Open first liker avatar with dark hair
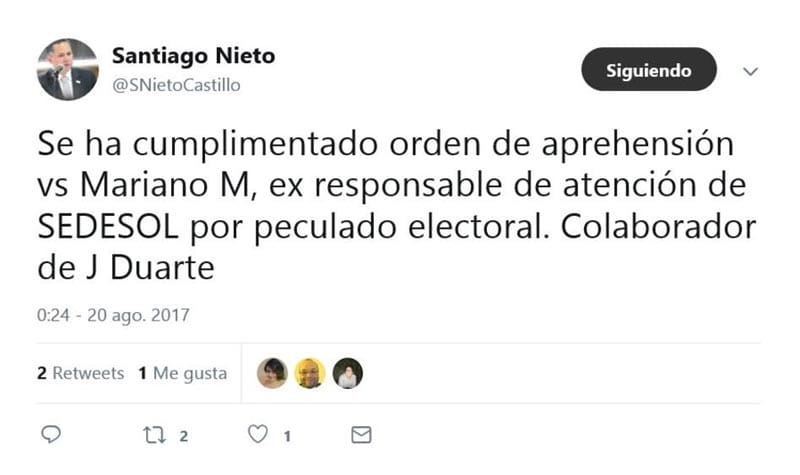Viewport: 800px width, 475px height. pos(272,373)
